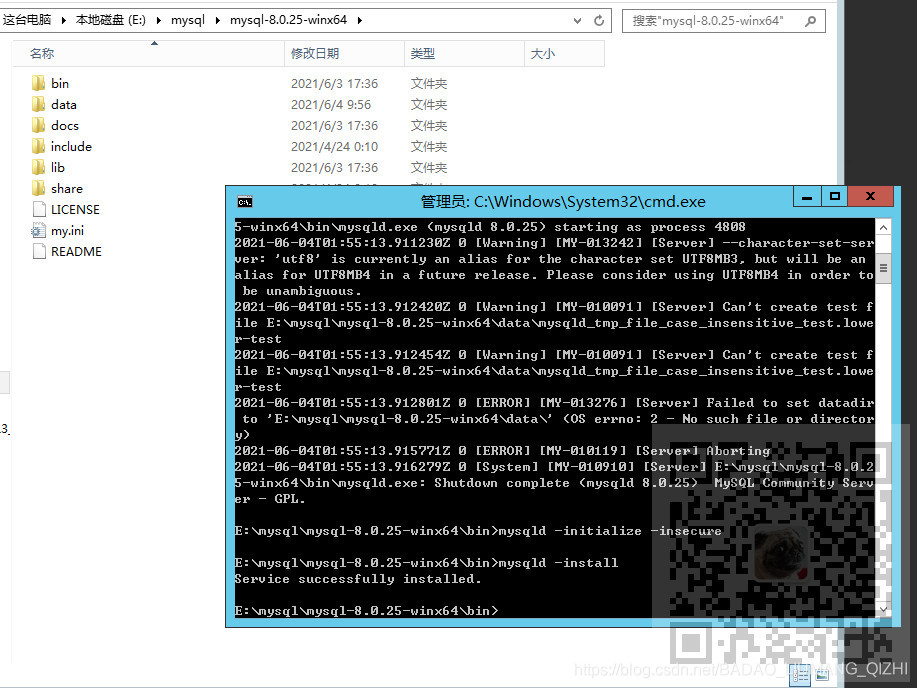Select the lib folder icon

point(39,167)
